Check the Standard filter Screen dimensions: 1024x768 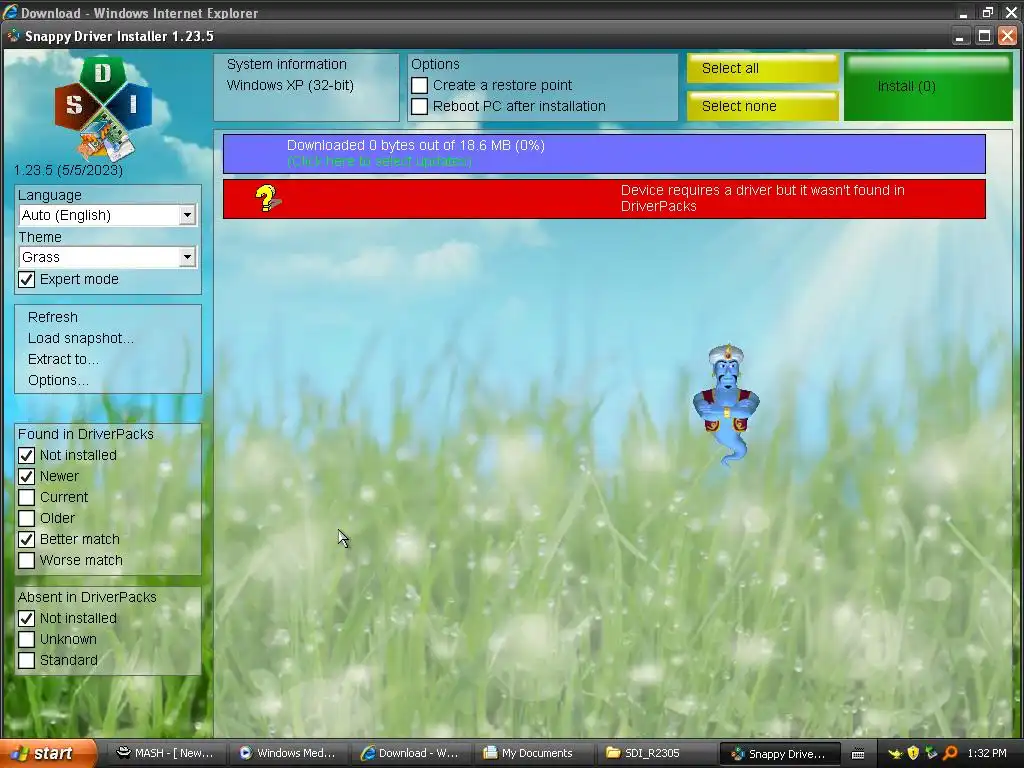point(26,660)
